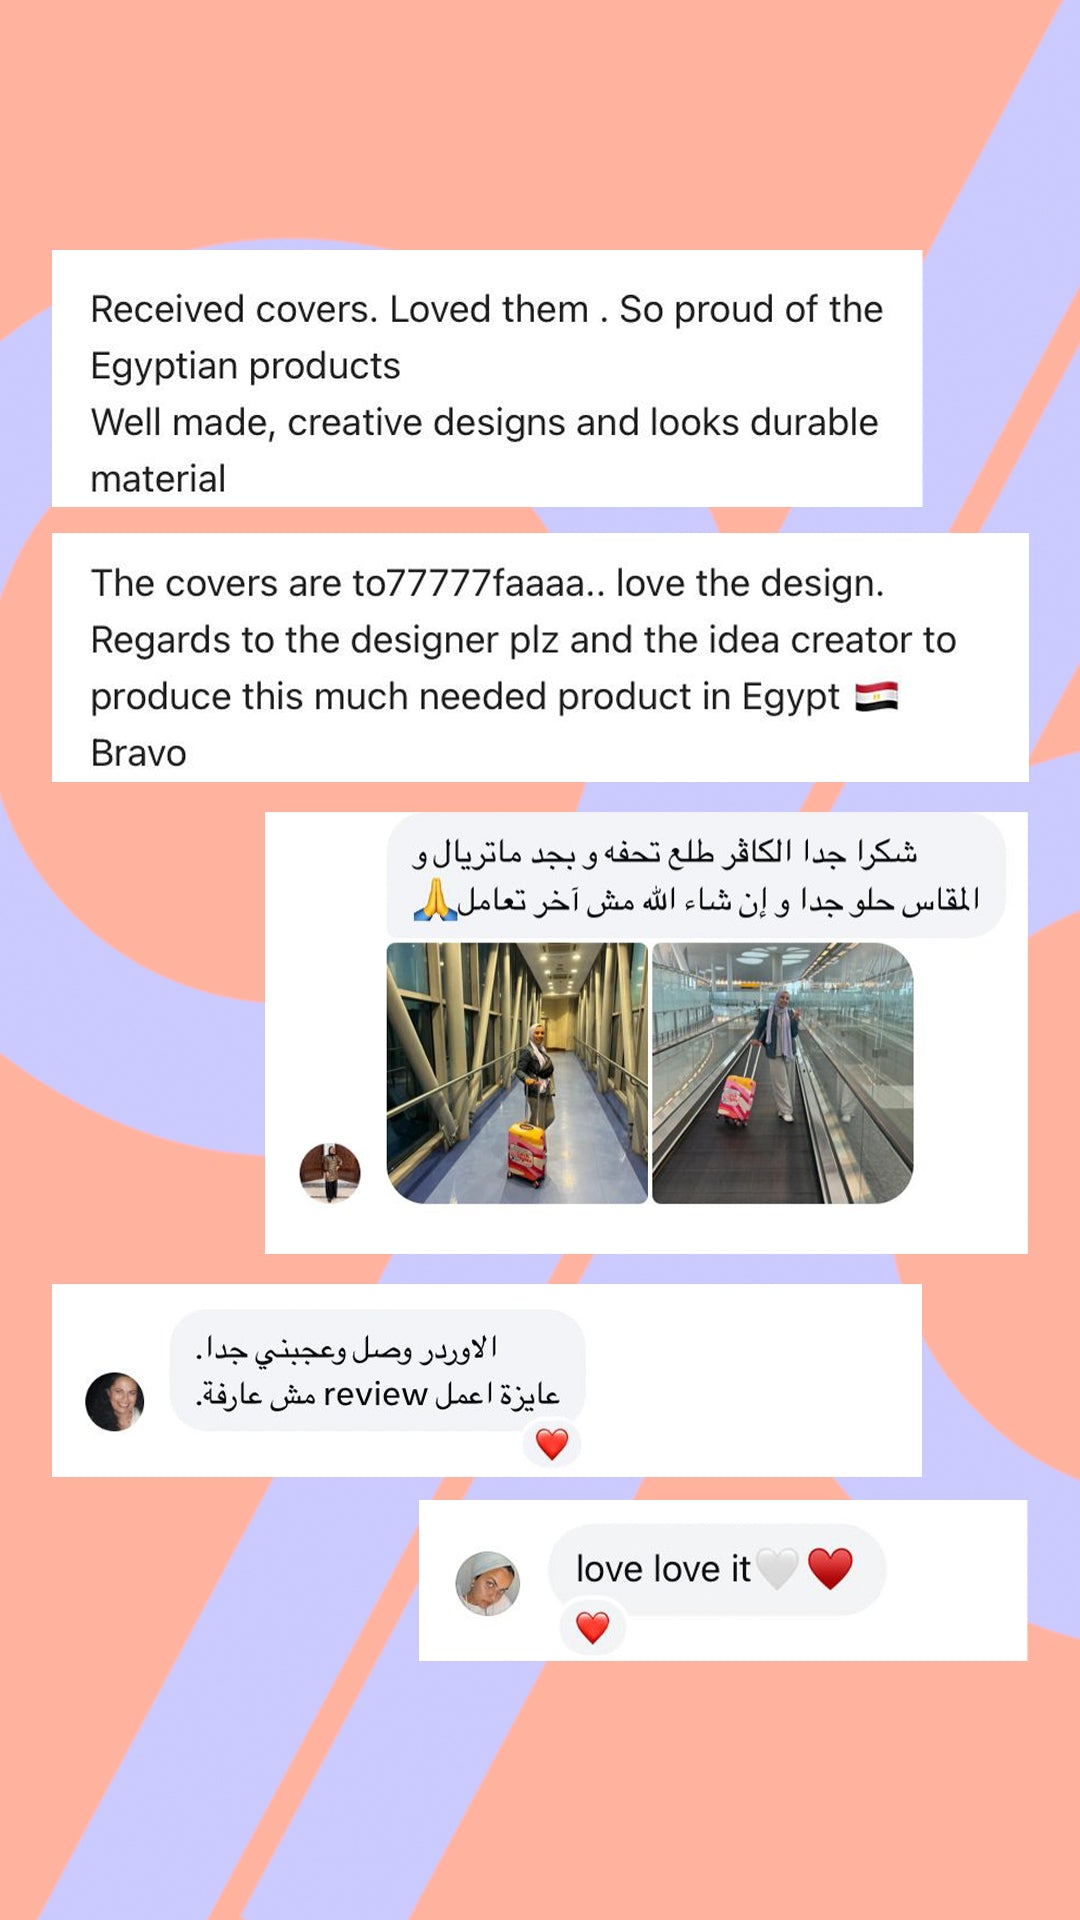1080x1920 pixels.
Task: Tap the praying hands emoji in Arabic message
Action: coord(435,900)
